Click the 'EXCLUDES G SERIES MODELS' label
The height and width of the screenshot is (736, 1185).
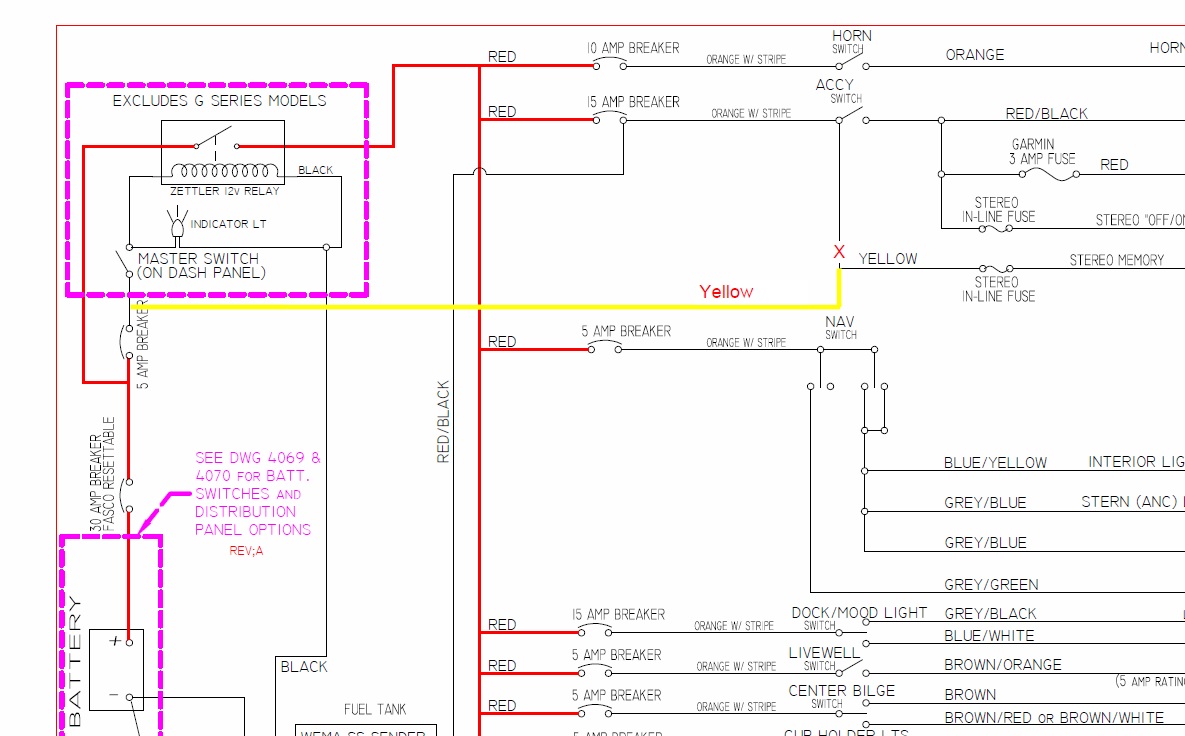219,101
